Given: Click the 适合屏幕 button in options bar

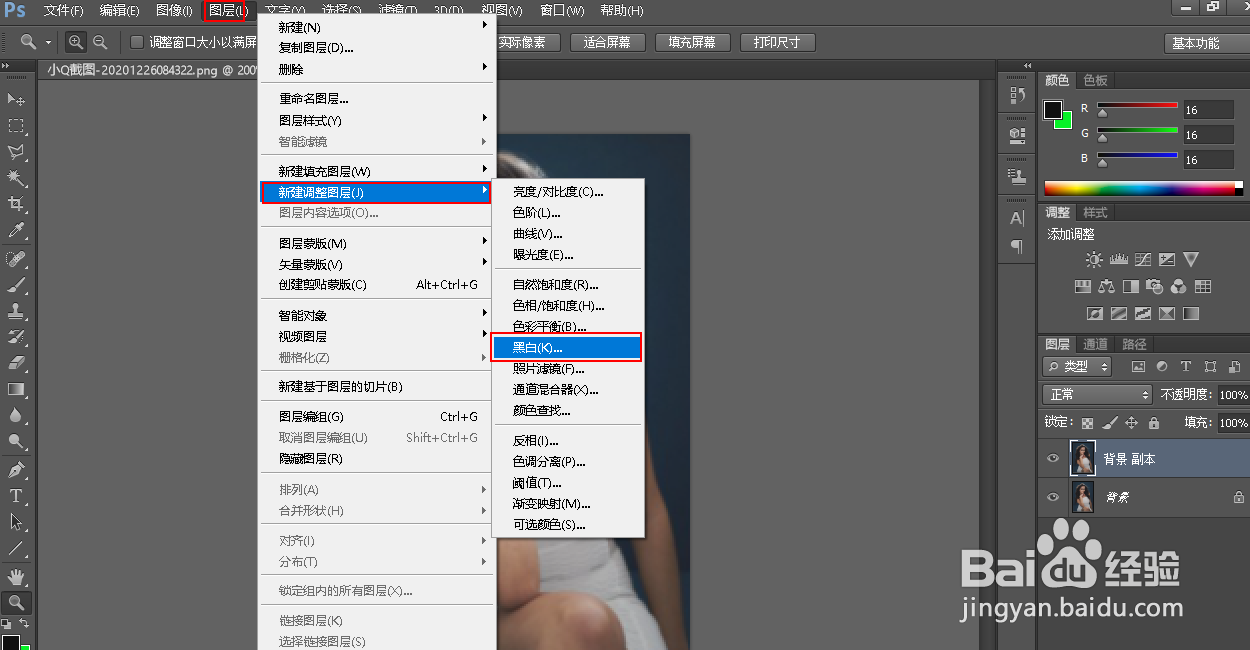Looking at the screenshot, I should click(x=607, y=42).
